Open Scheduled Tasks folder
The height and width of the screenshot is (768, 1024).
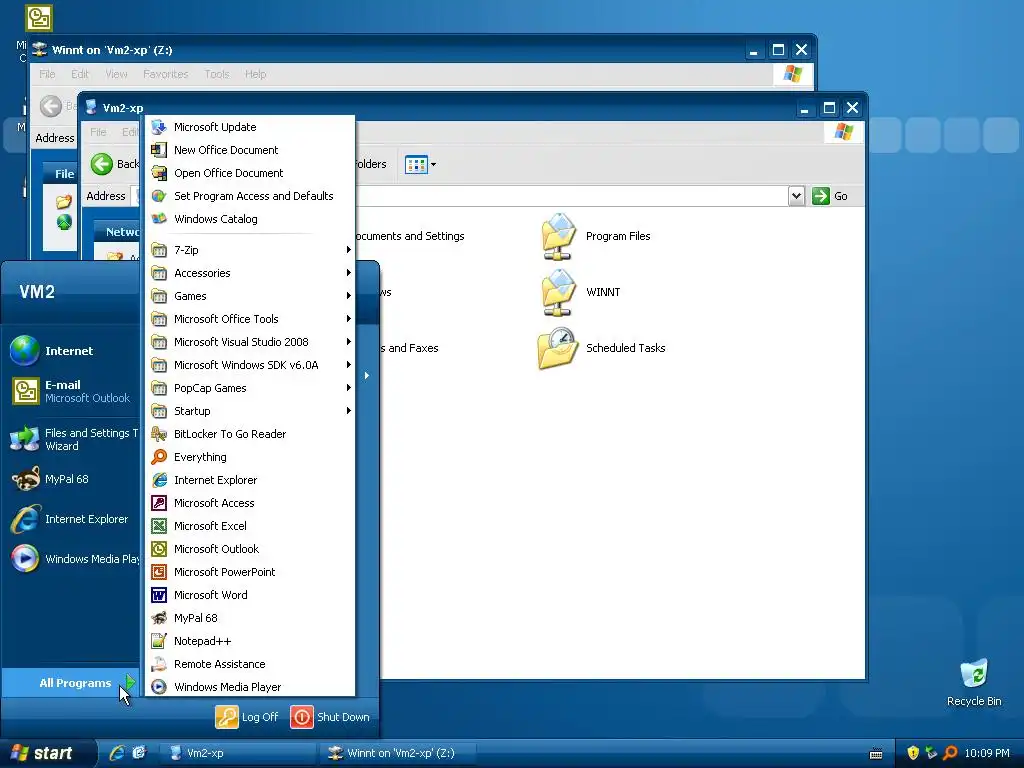coord(602,348)
